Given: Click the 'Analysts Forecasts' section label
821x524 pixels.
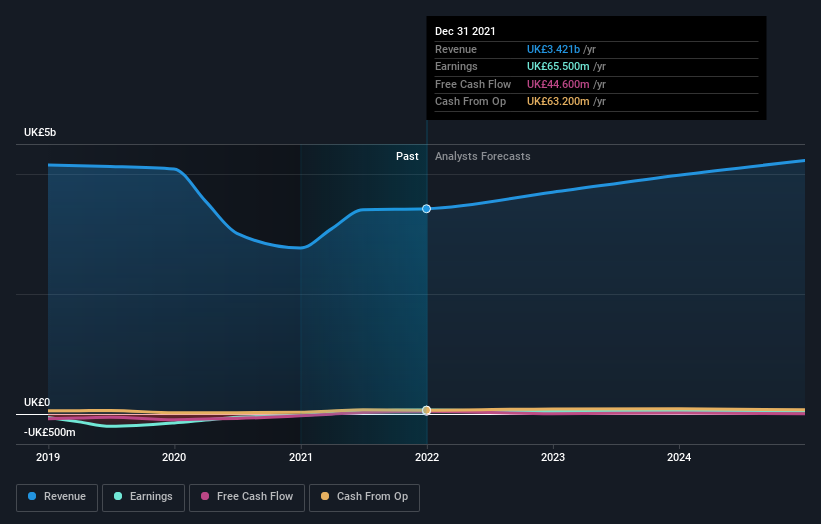Looking at the screenshot, I should [483, 157].
